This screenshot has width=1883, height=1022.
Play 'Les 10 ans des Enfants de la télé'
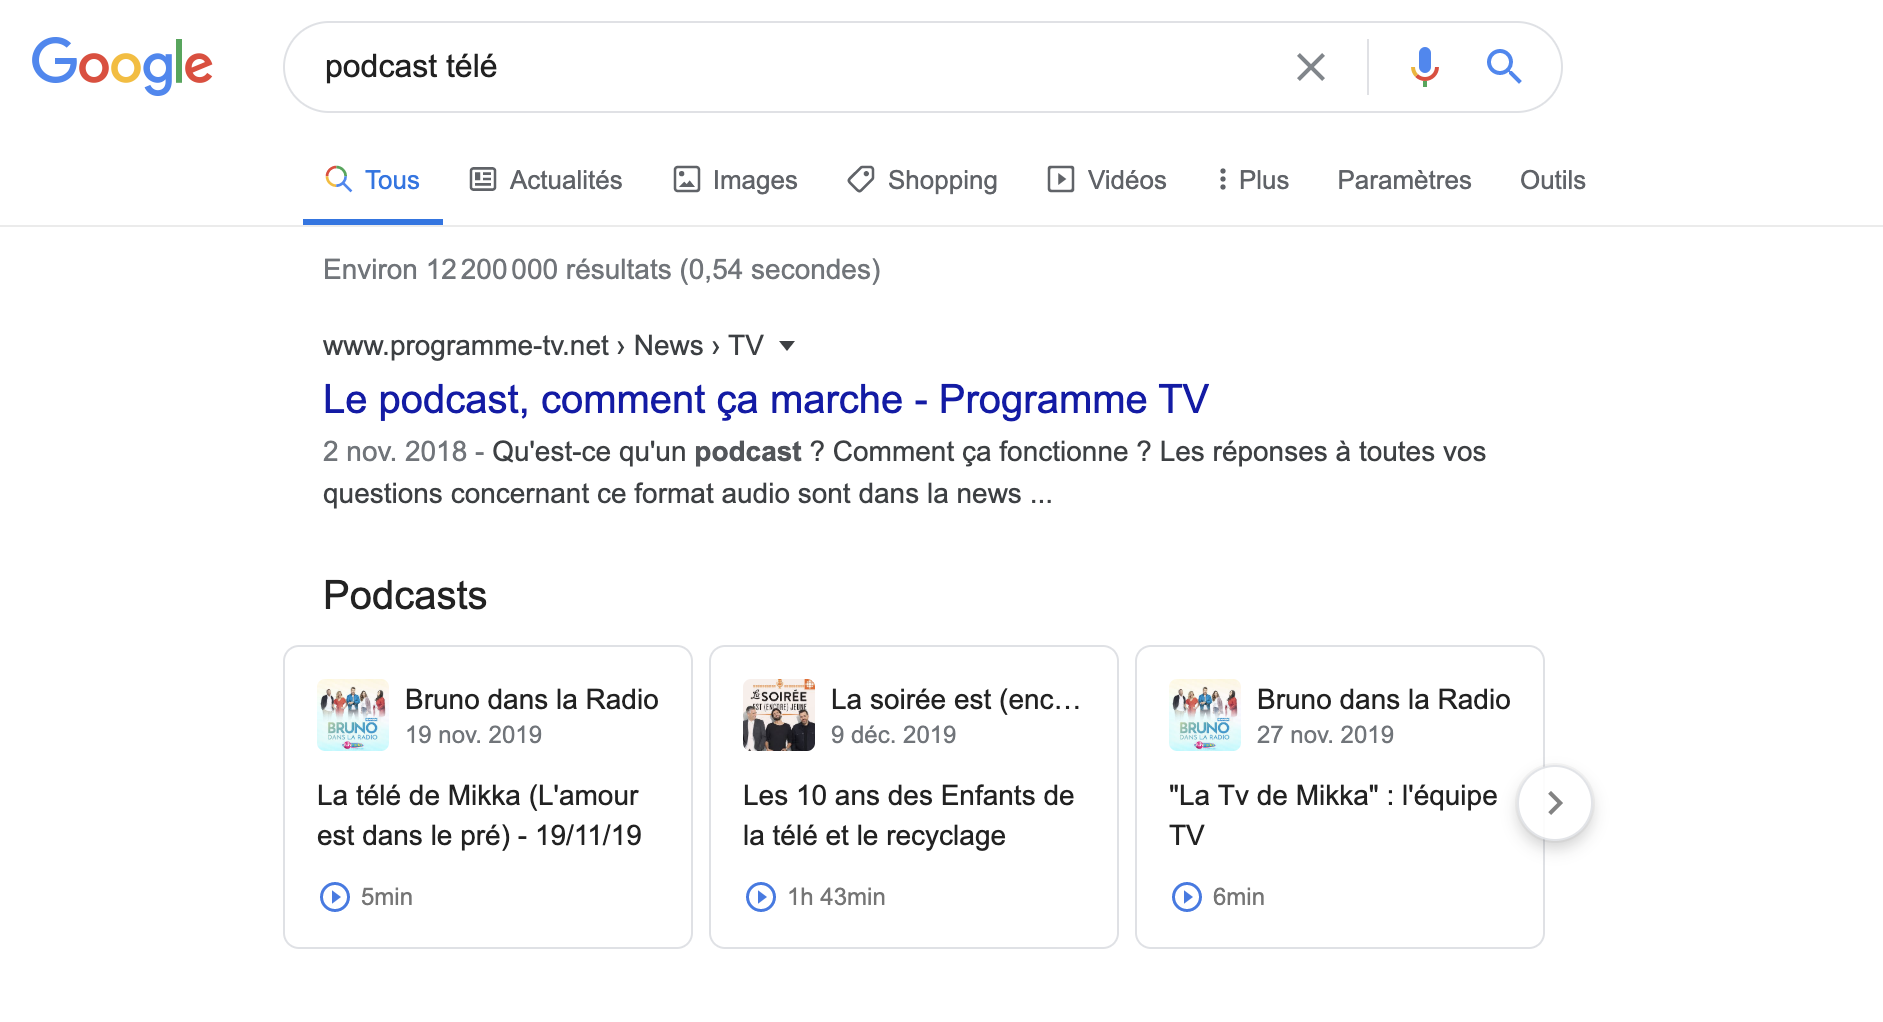(x=762, y=897)
